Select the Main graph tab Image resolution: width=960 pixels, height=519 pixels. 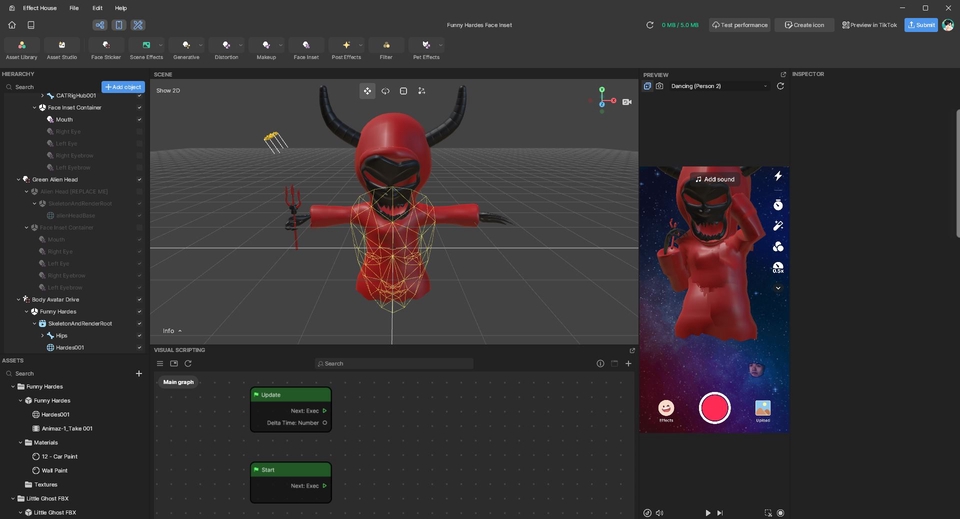tap(178, 382)
